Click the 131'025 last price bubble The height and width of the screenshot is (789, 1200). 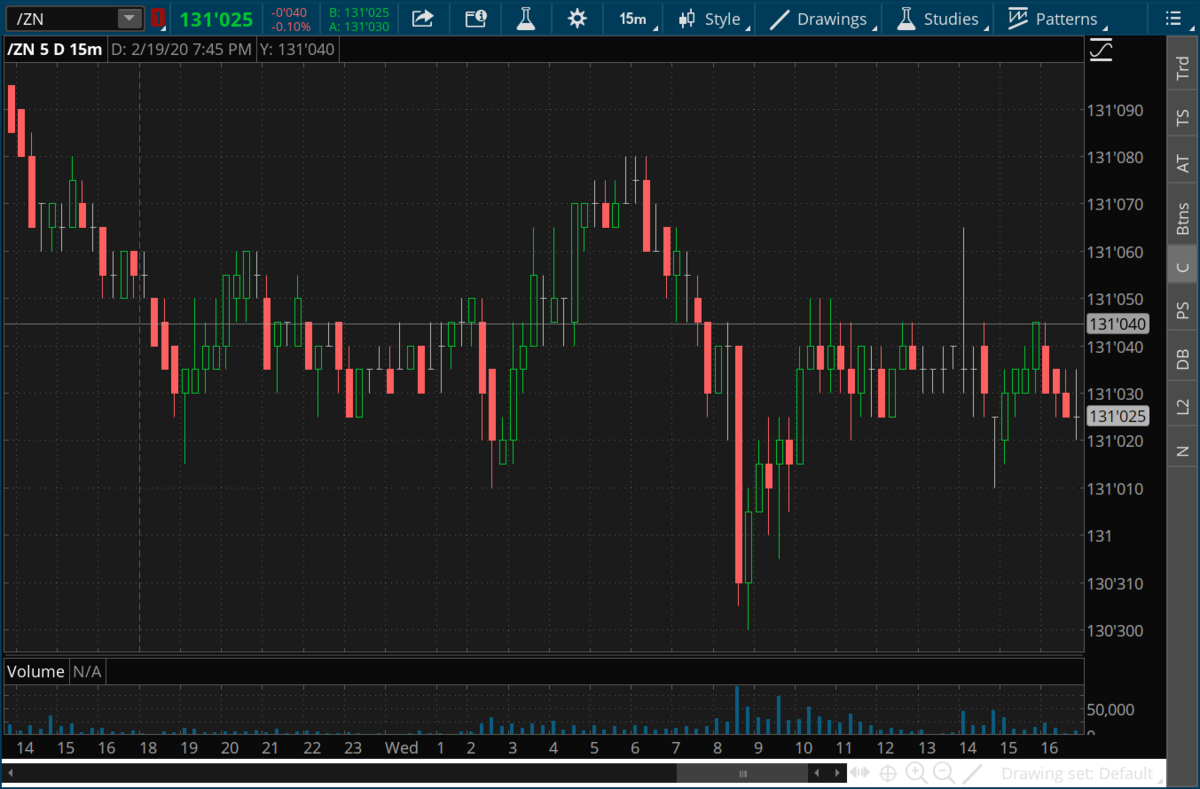pos(1117,416)
